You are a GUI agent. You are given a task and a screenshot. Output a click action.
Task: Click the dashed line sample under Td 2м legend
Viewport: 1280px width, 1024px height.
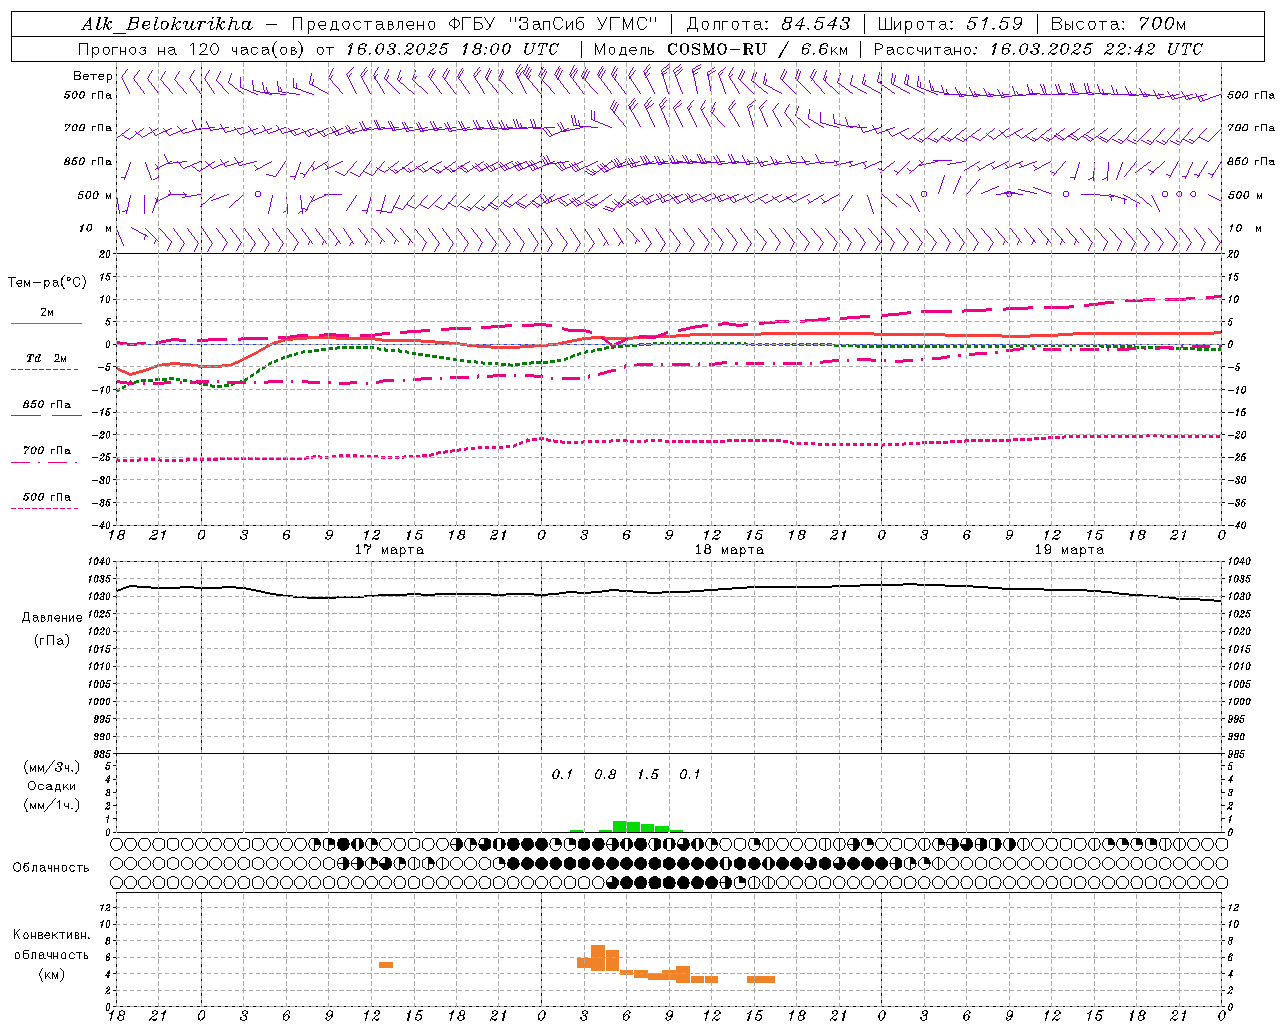(x=44, y=370)
